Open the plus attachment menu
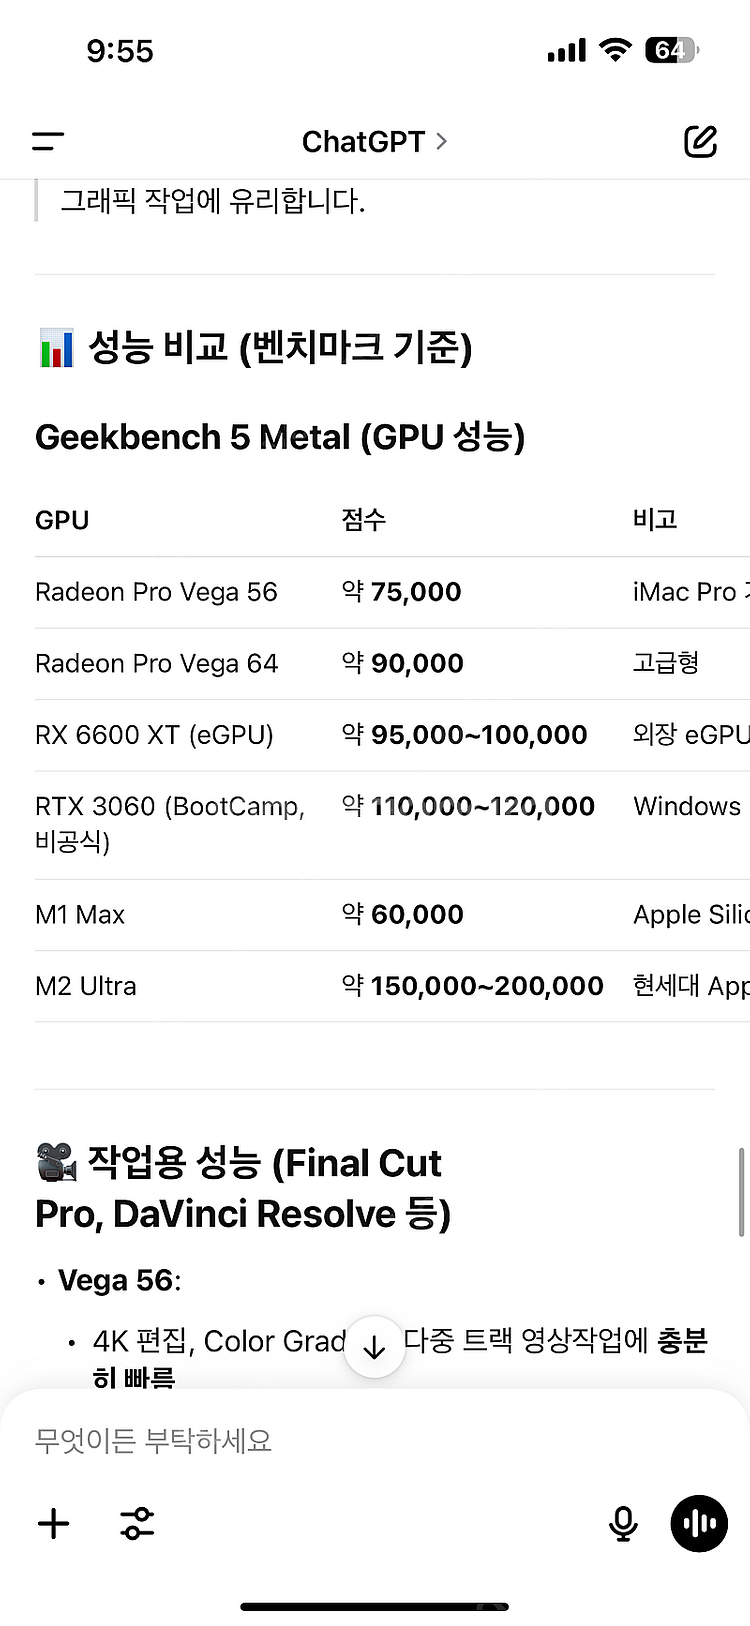 (53, 1523)
